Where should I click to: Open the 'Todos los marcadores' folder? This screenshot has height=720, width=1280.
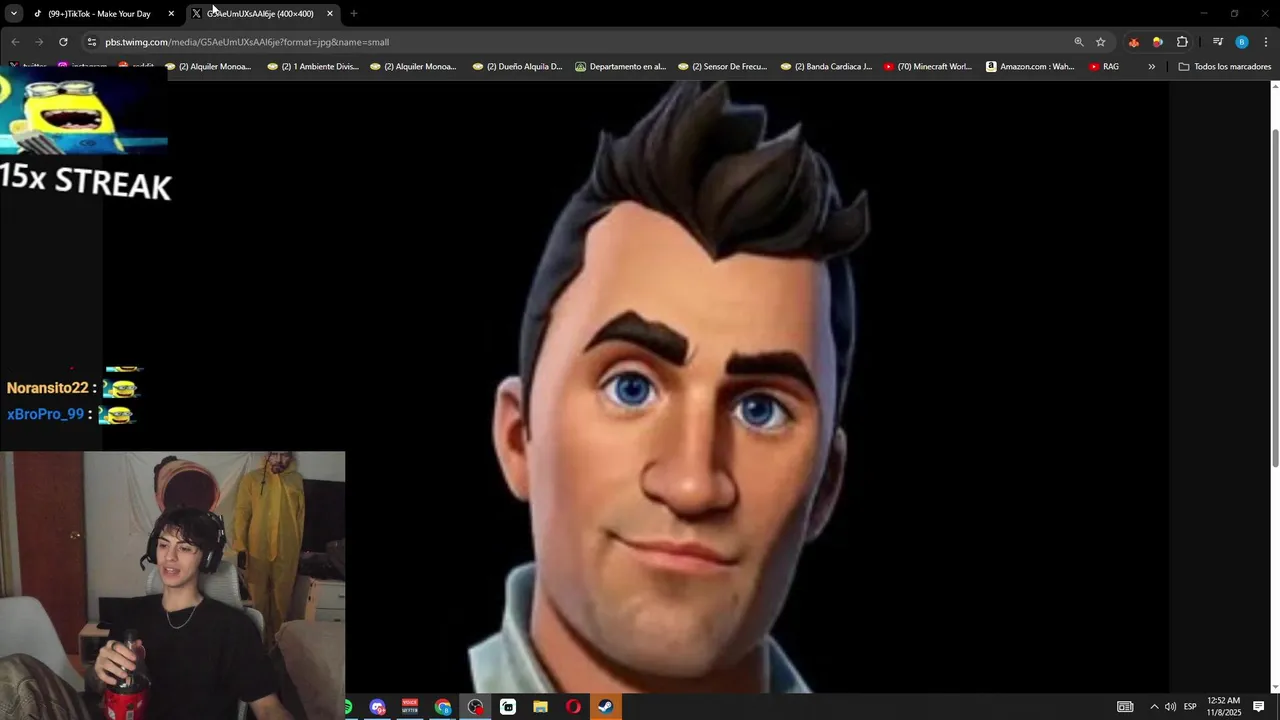click(1225, 67)
